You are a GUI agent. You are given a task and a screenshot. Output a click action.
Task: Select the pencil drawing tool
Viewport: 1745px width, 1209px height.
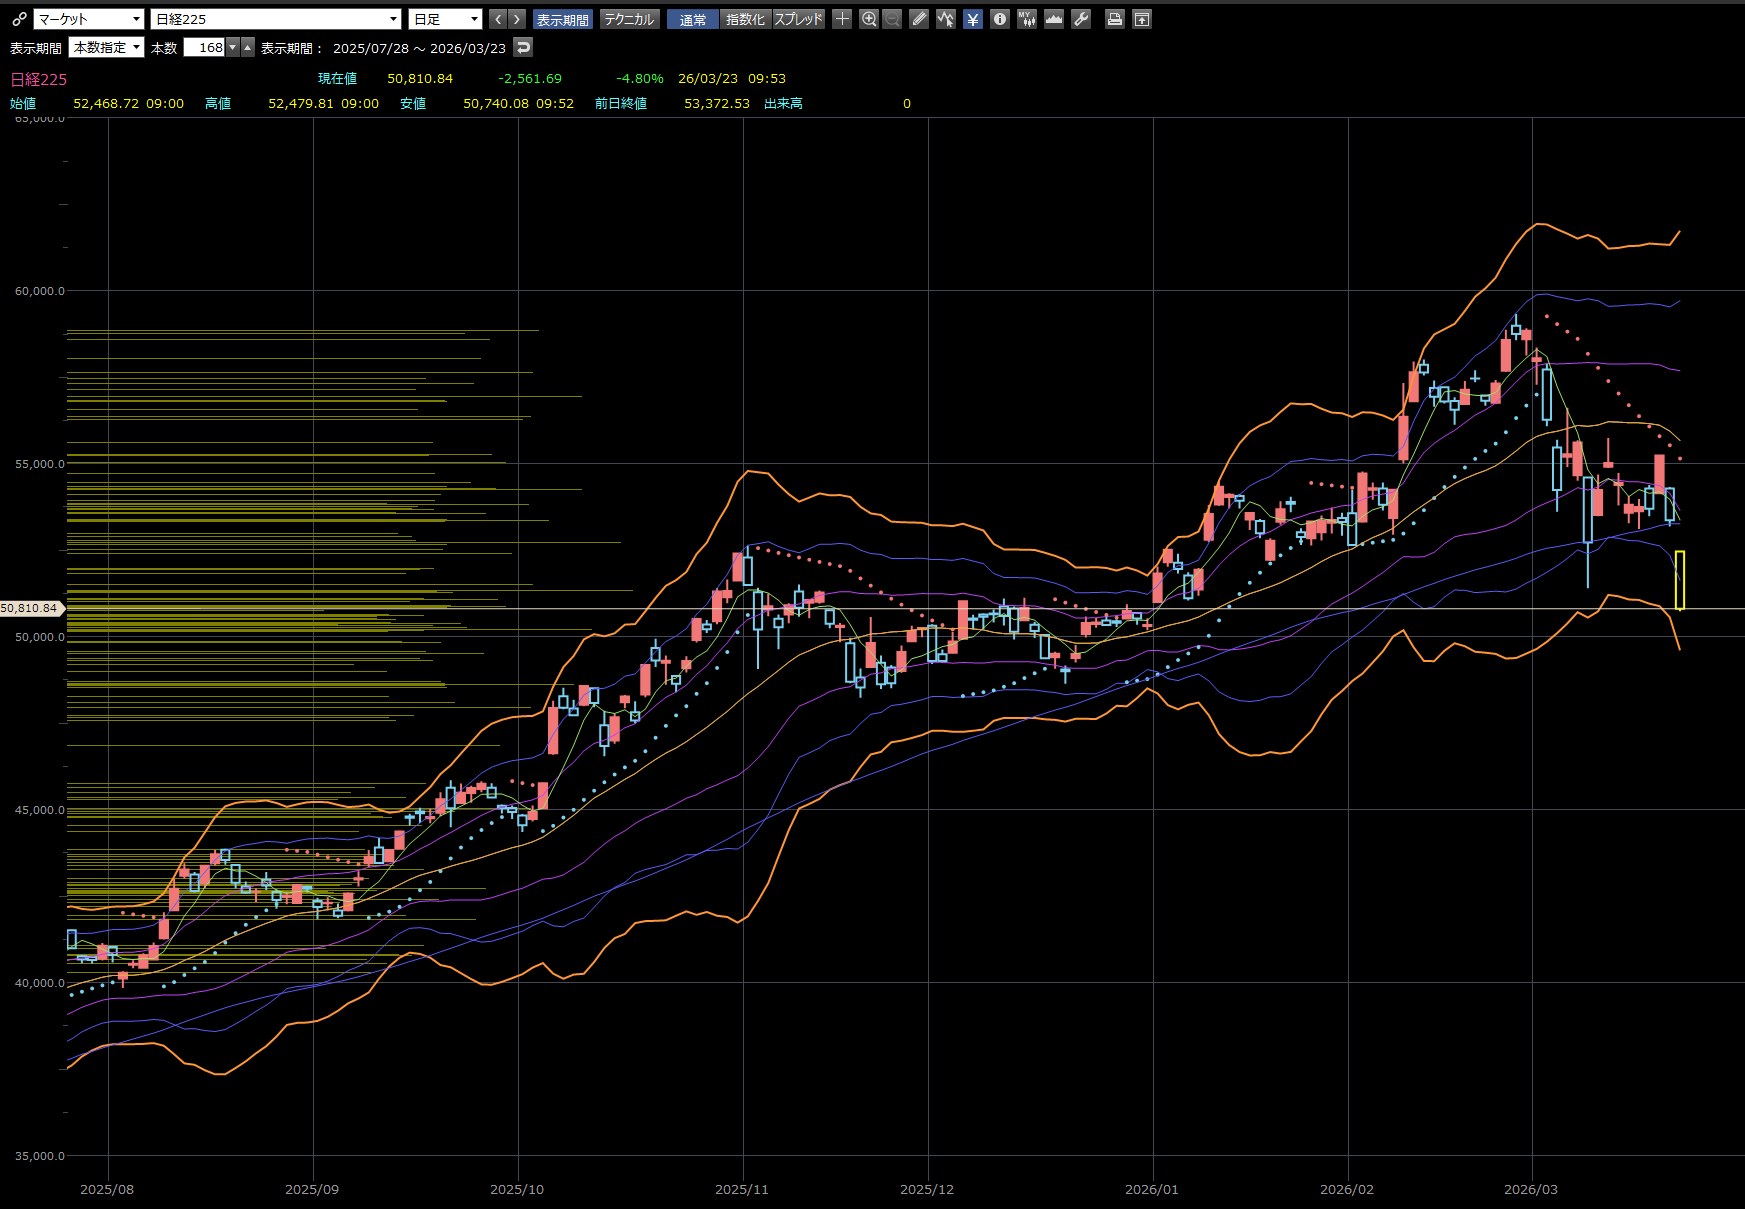coord(919,19)
